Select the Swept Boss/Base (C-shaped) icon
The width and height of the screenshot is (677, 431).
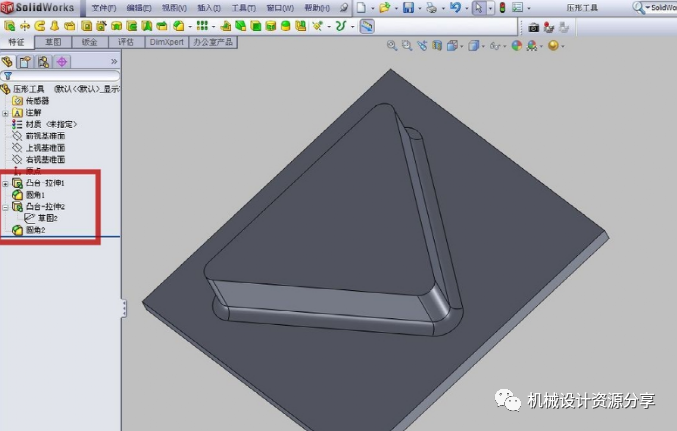(x=40, y=26)
